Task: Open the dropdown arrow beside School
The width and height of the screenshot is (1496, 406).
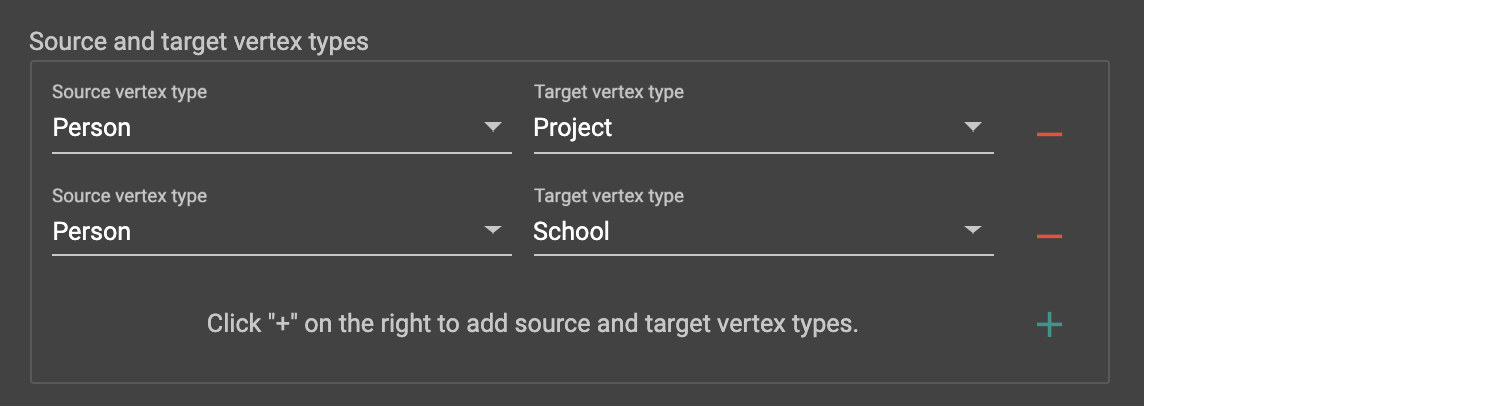Action: coord(973,230)
